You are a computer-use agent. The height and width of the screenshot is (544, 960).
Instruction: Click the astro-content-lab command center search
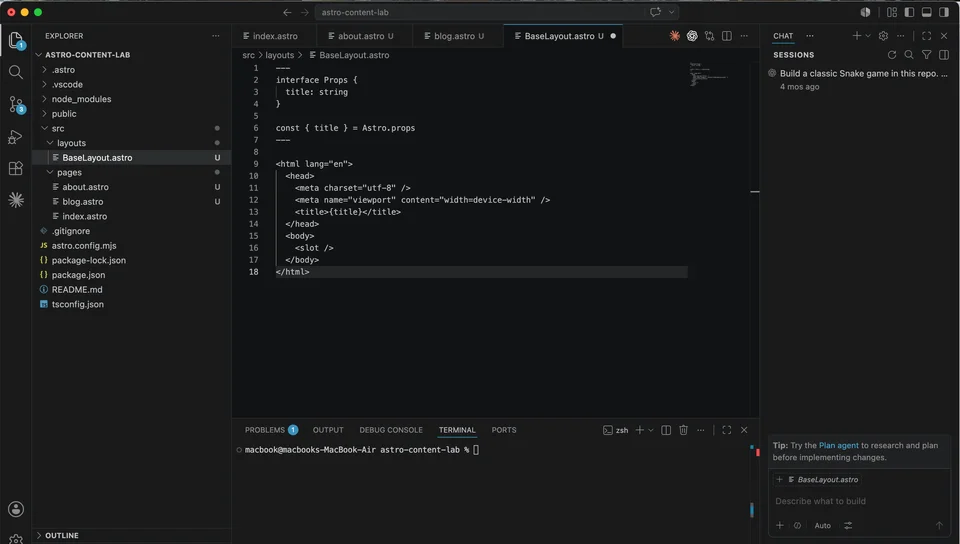tap(481, 12)
